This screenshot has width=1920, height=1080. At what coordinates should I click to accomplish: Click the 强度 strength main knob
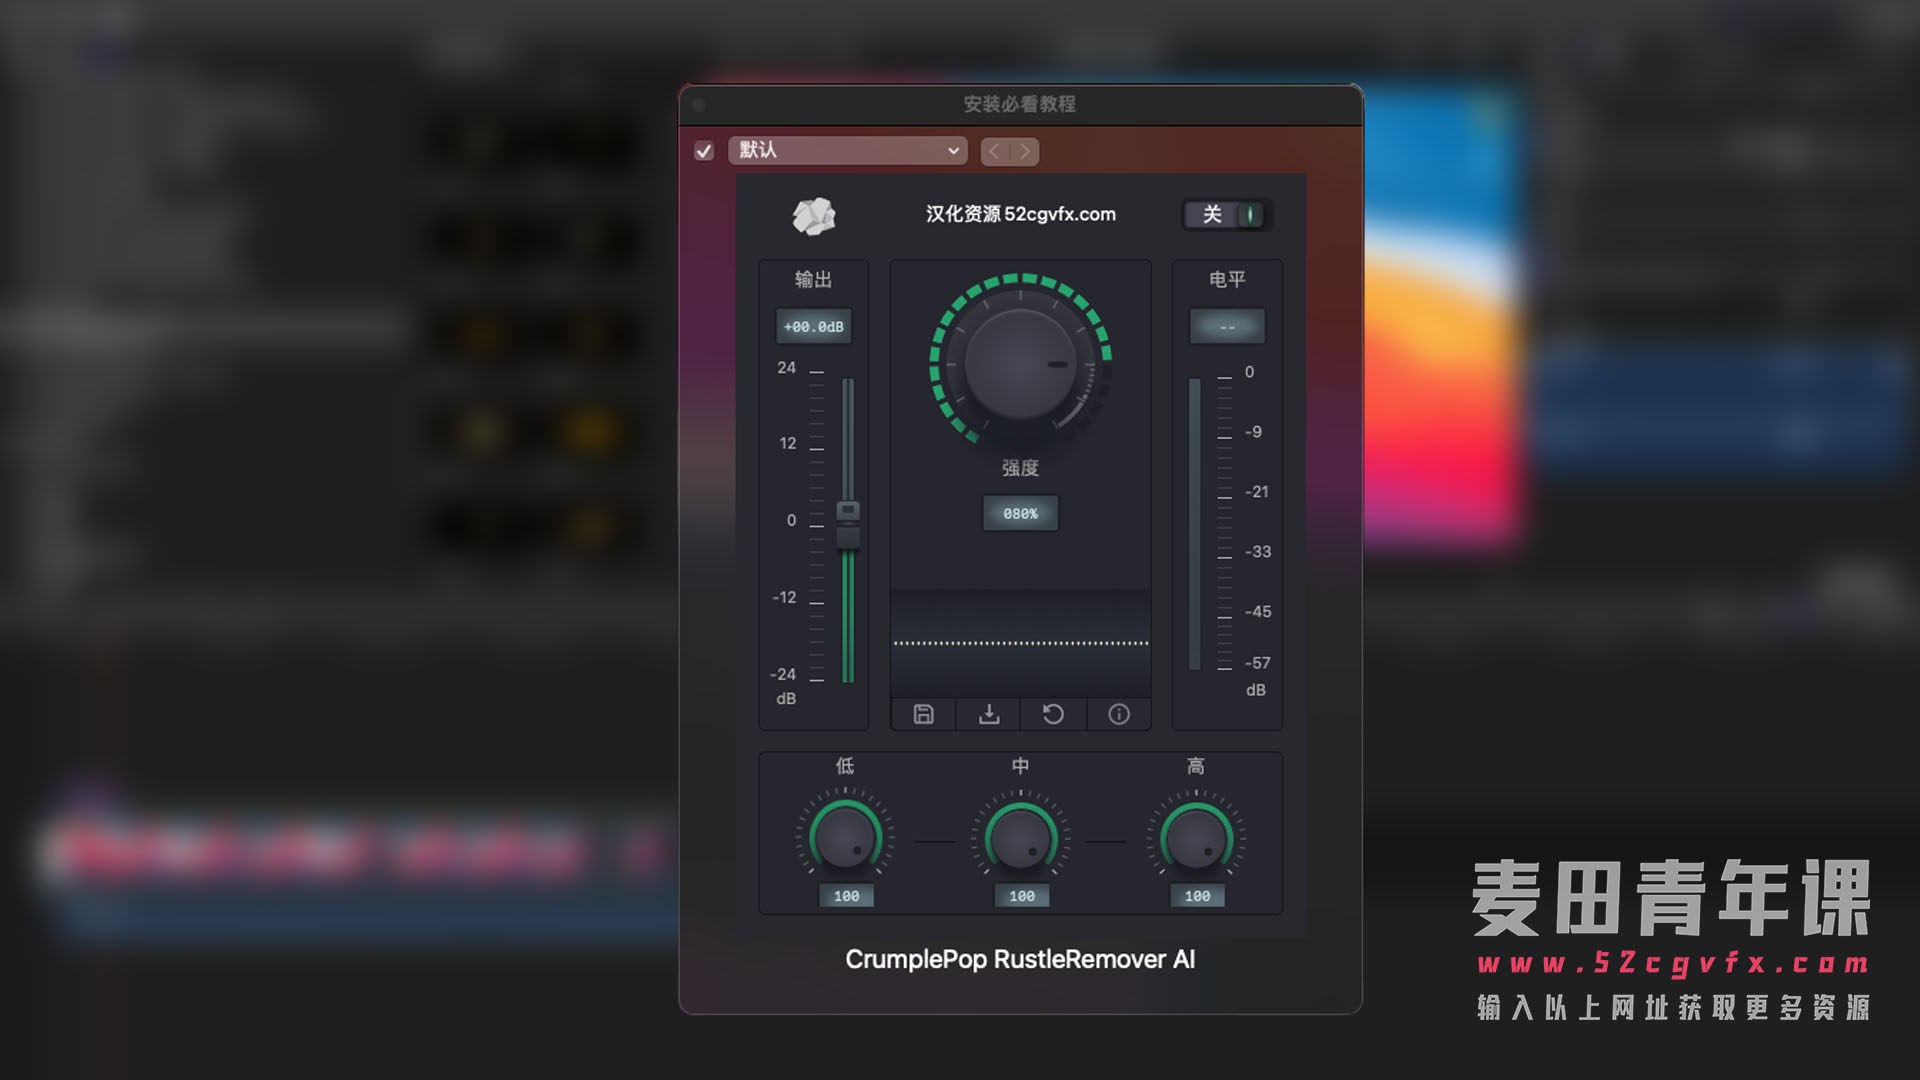point(1020,364)
